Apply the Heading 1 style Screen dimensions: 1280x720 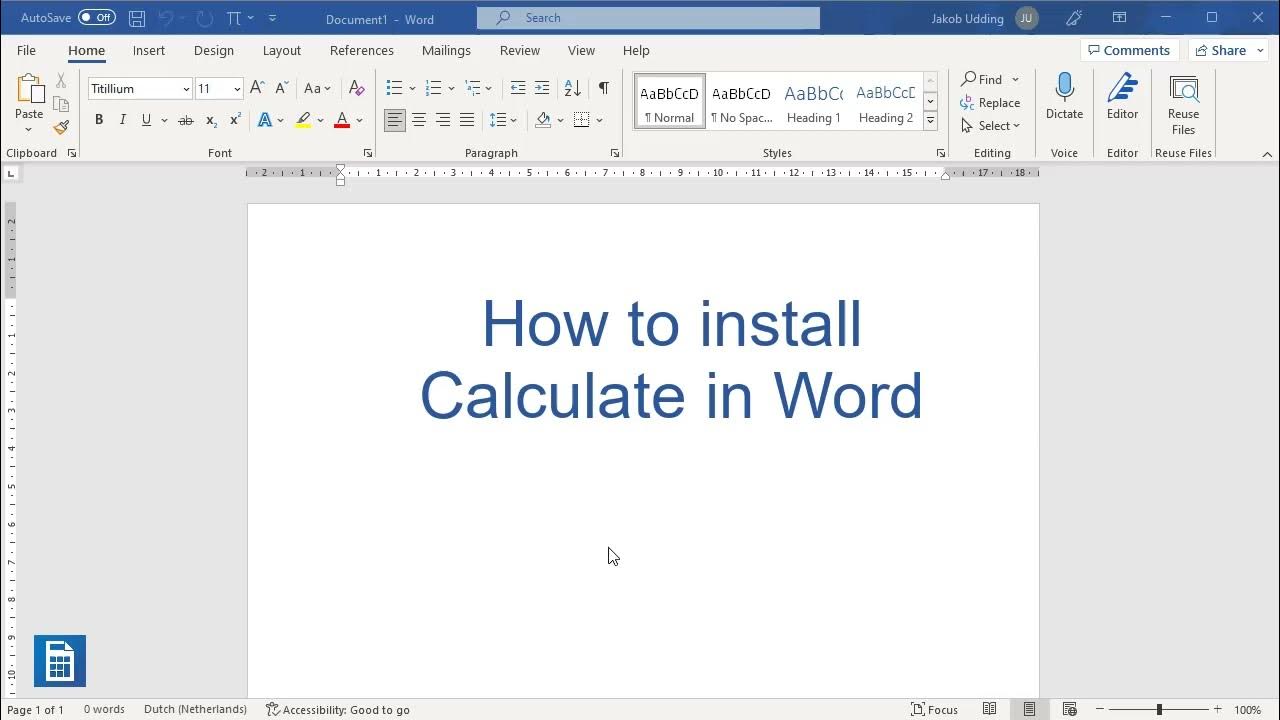click(813, 102)
